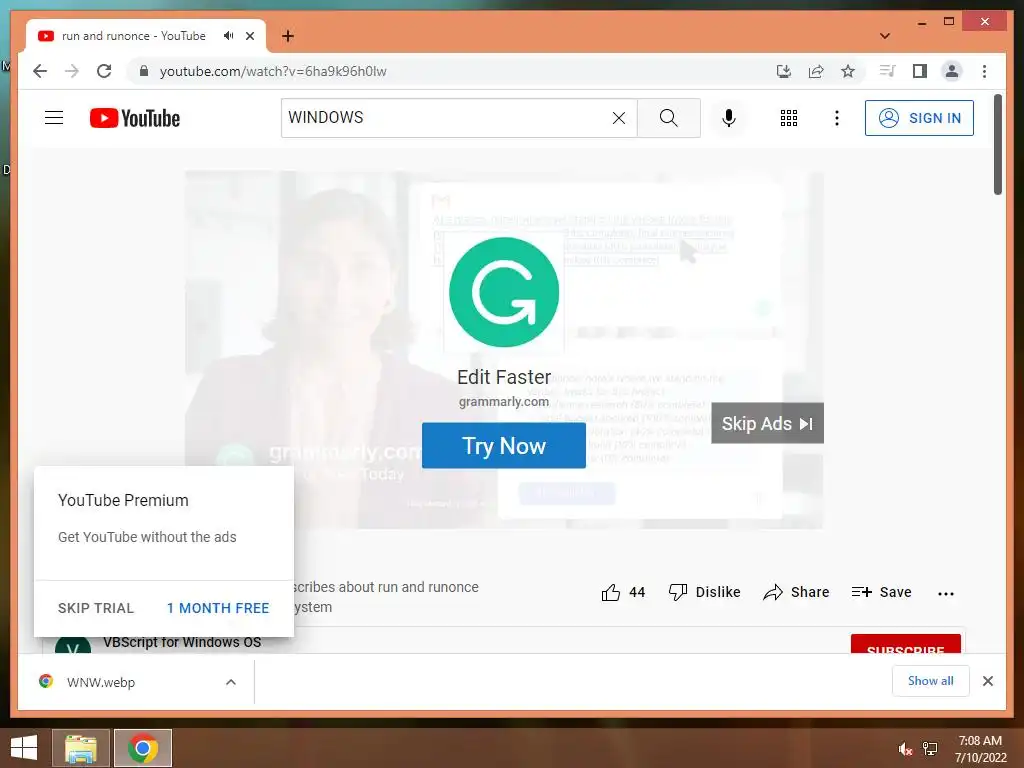This screenshot has width=1024, height=768.
Task: Open VBScript for Windows OS channel
Action: [x=182, y=643]
